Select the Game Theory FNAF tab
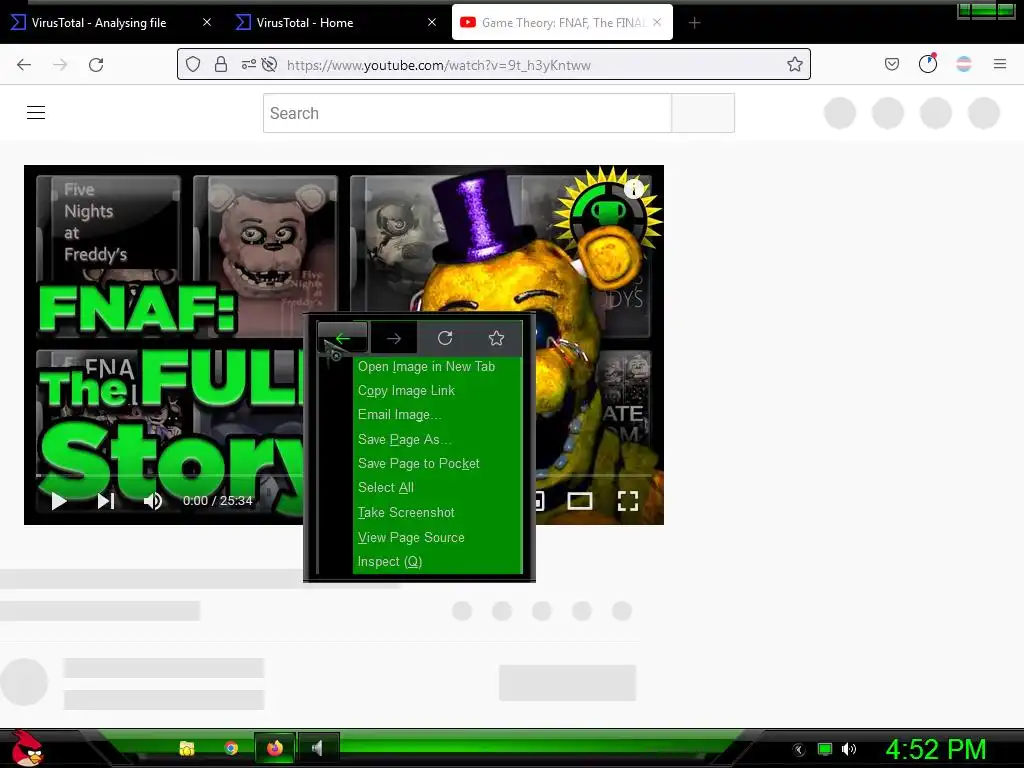 (x=563, y=23)
